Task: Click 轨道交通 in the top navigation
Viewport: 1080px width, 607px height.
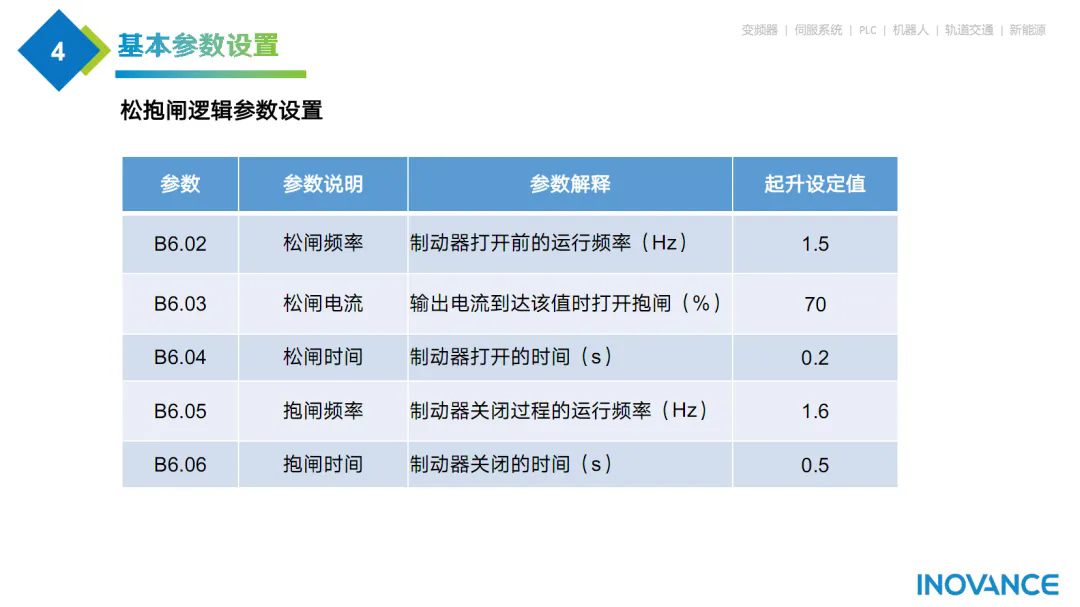Action: (x=969, y=30)
